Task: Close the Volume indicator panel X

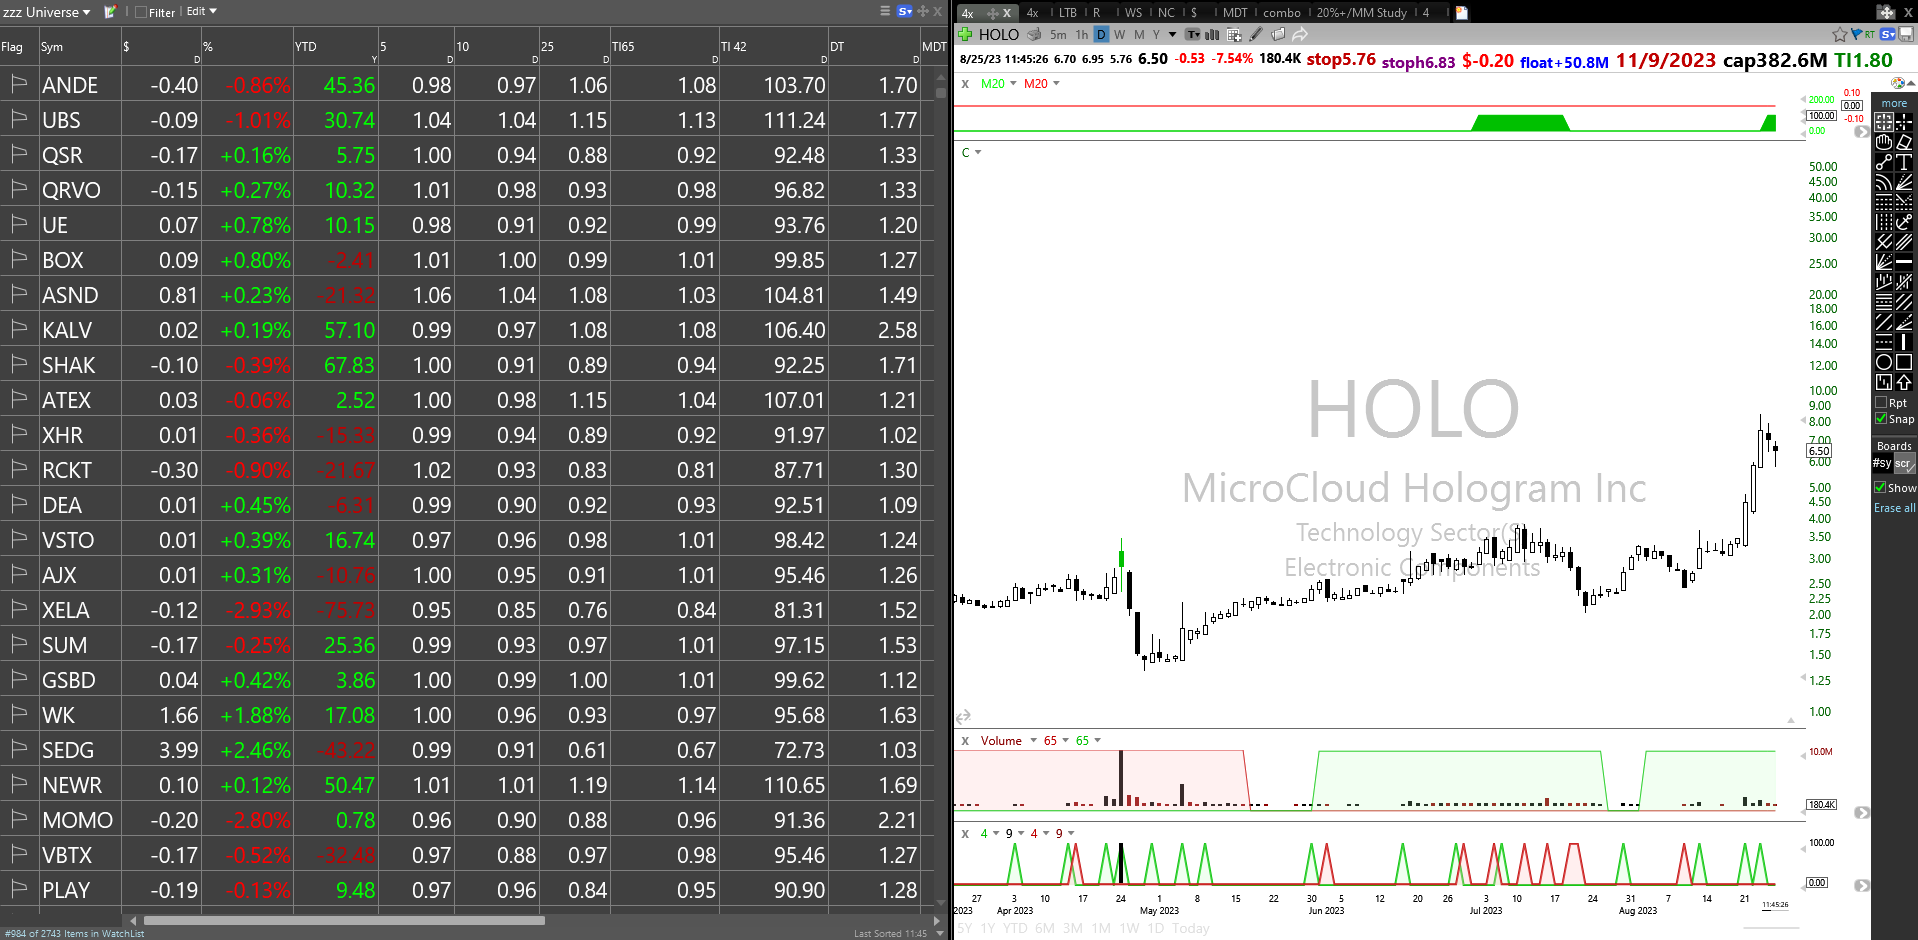Action: [x=965, y=740]
